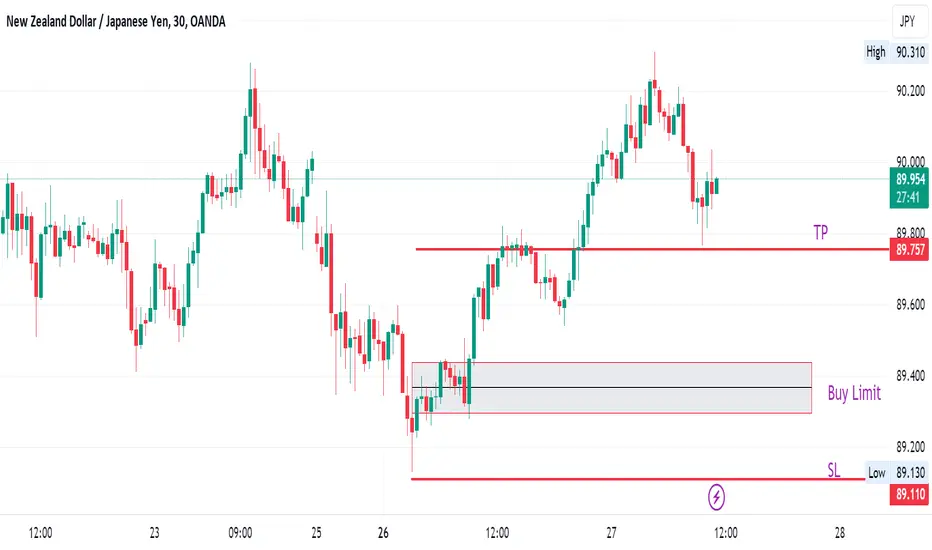This screenshot has height=550, width=932.
Task: Select the SL text annotation
Action: [834, 470]
